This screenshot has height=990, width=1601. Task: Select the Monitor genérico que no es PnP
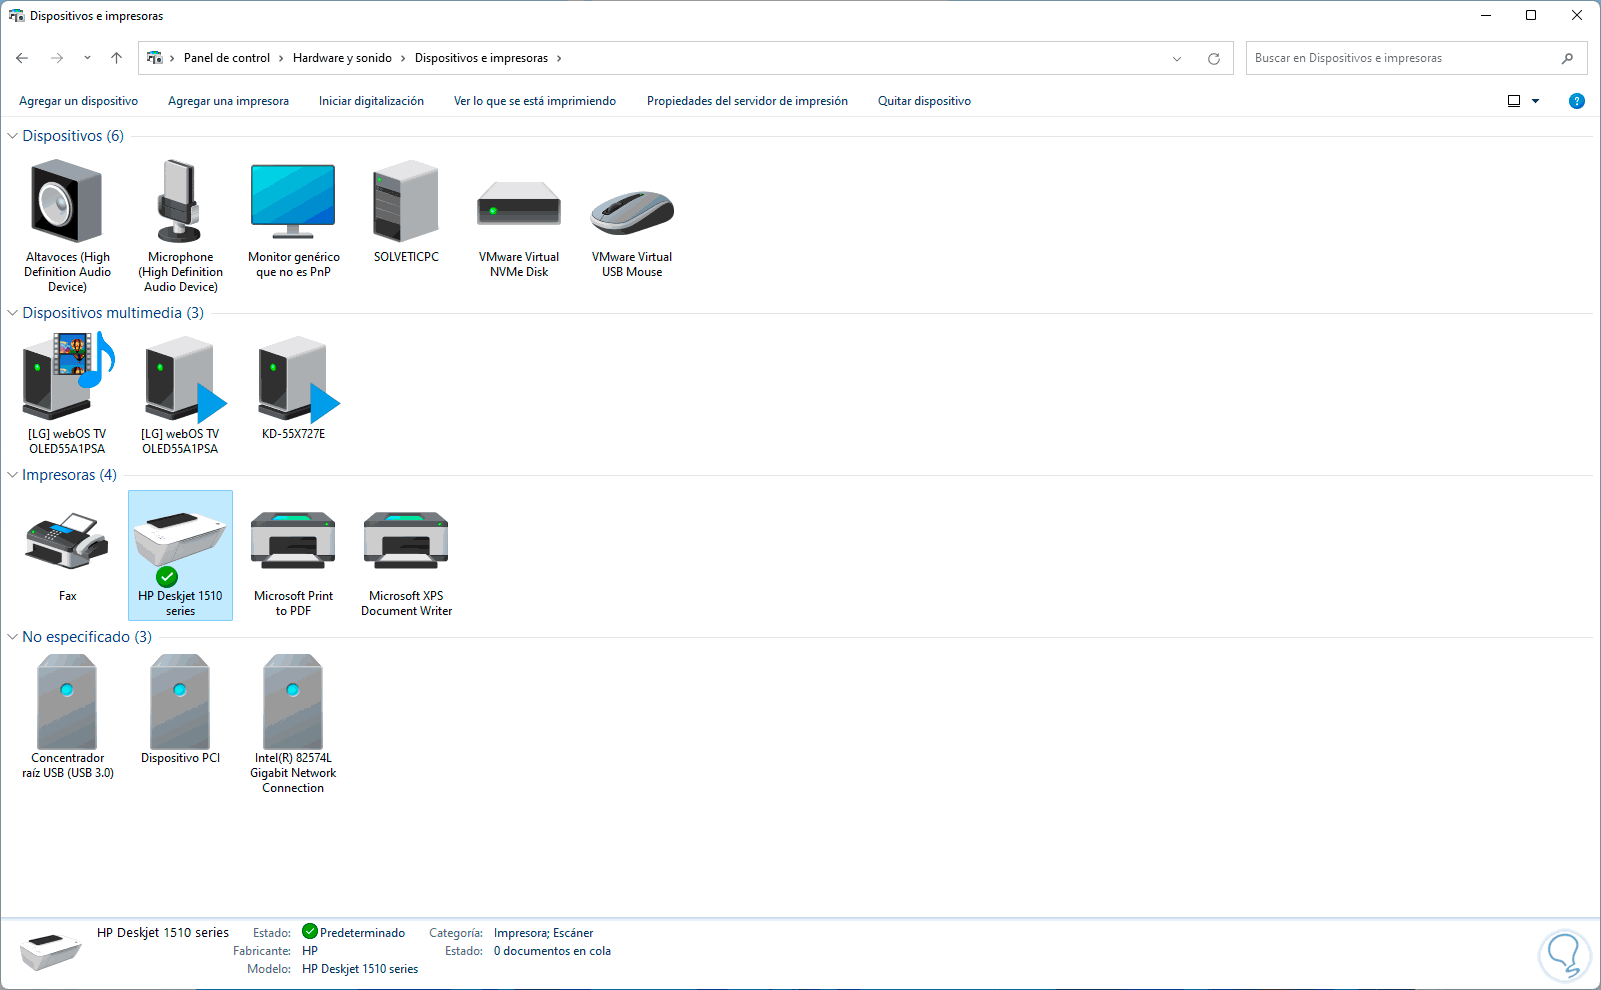pyautogui.click(x=293, y=201)
